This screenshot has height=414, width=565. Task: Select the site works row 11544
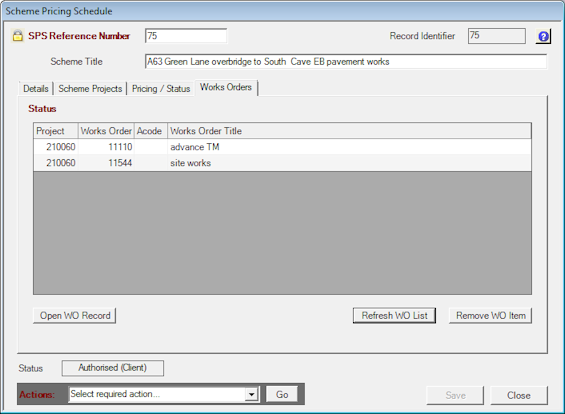click(282, 163)
